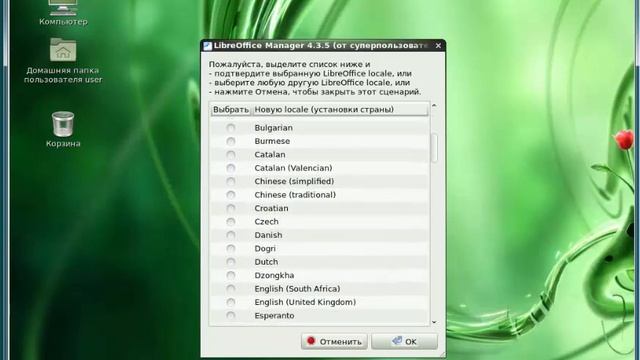Select the Esperanto radio button

[231, 316]
